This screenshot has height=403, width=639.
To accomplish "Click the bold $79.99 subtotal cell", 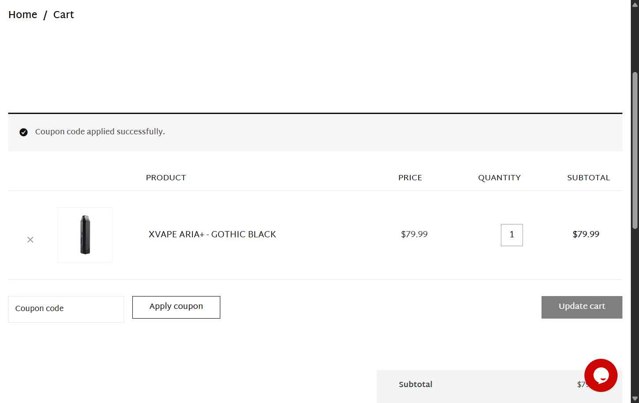I will point(586,234).
